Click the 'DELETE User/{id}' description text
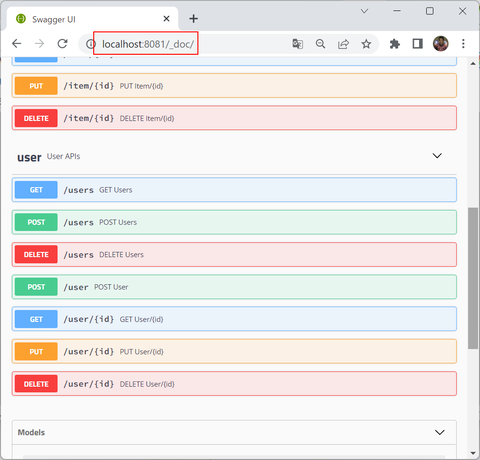Screen dimensions: 480x460 click(147, 384)
